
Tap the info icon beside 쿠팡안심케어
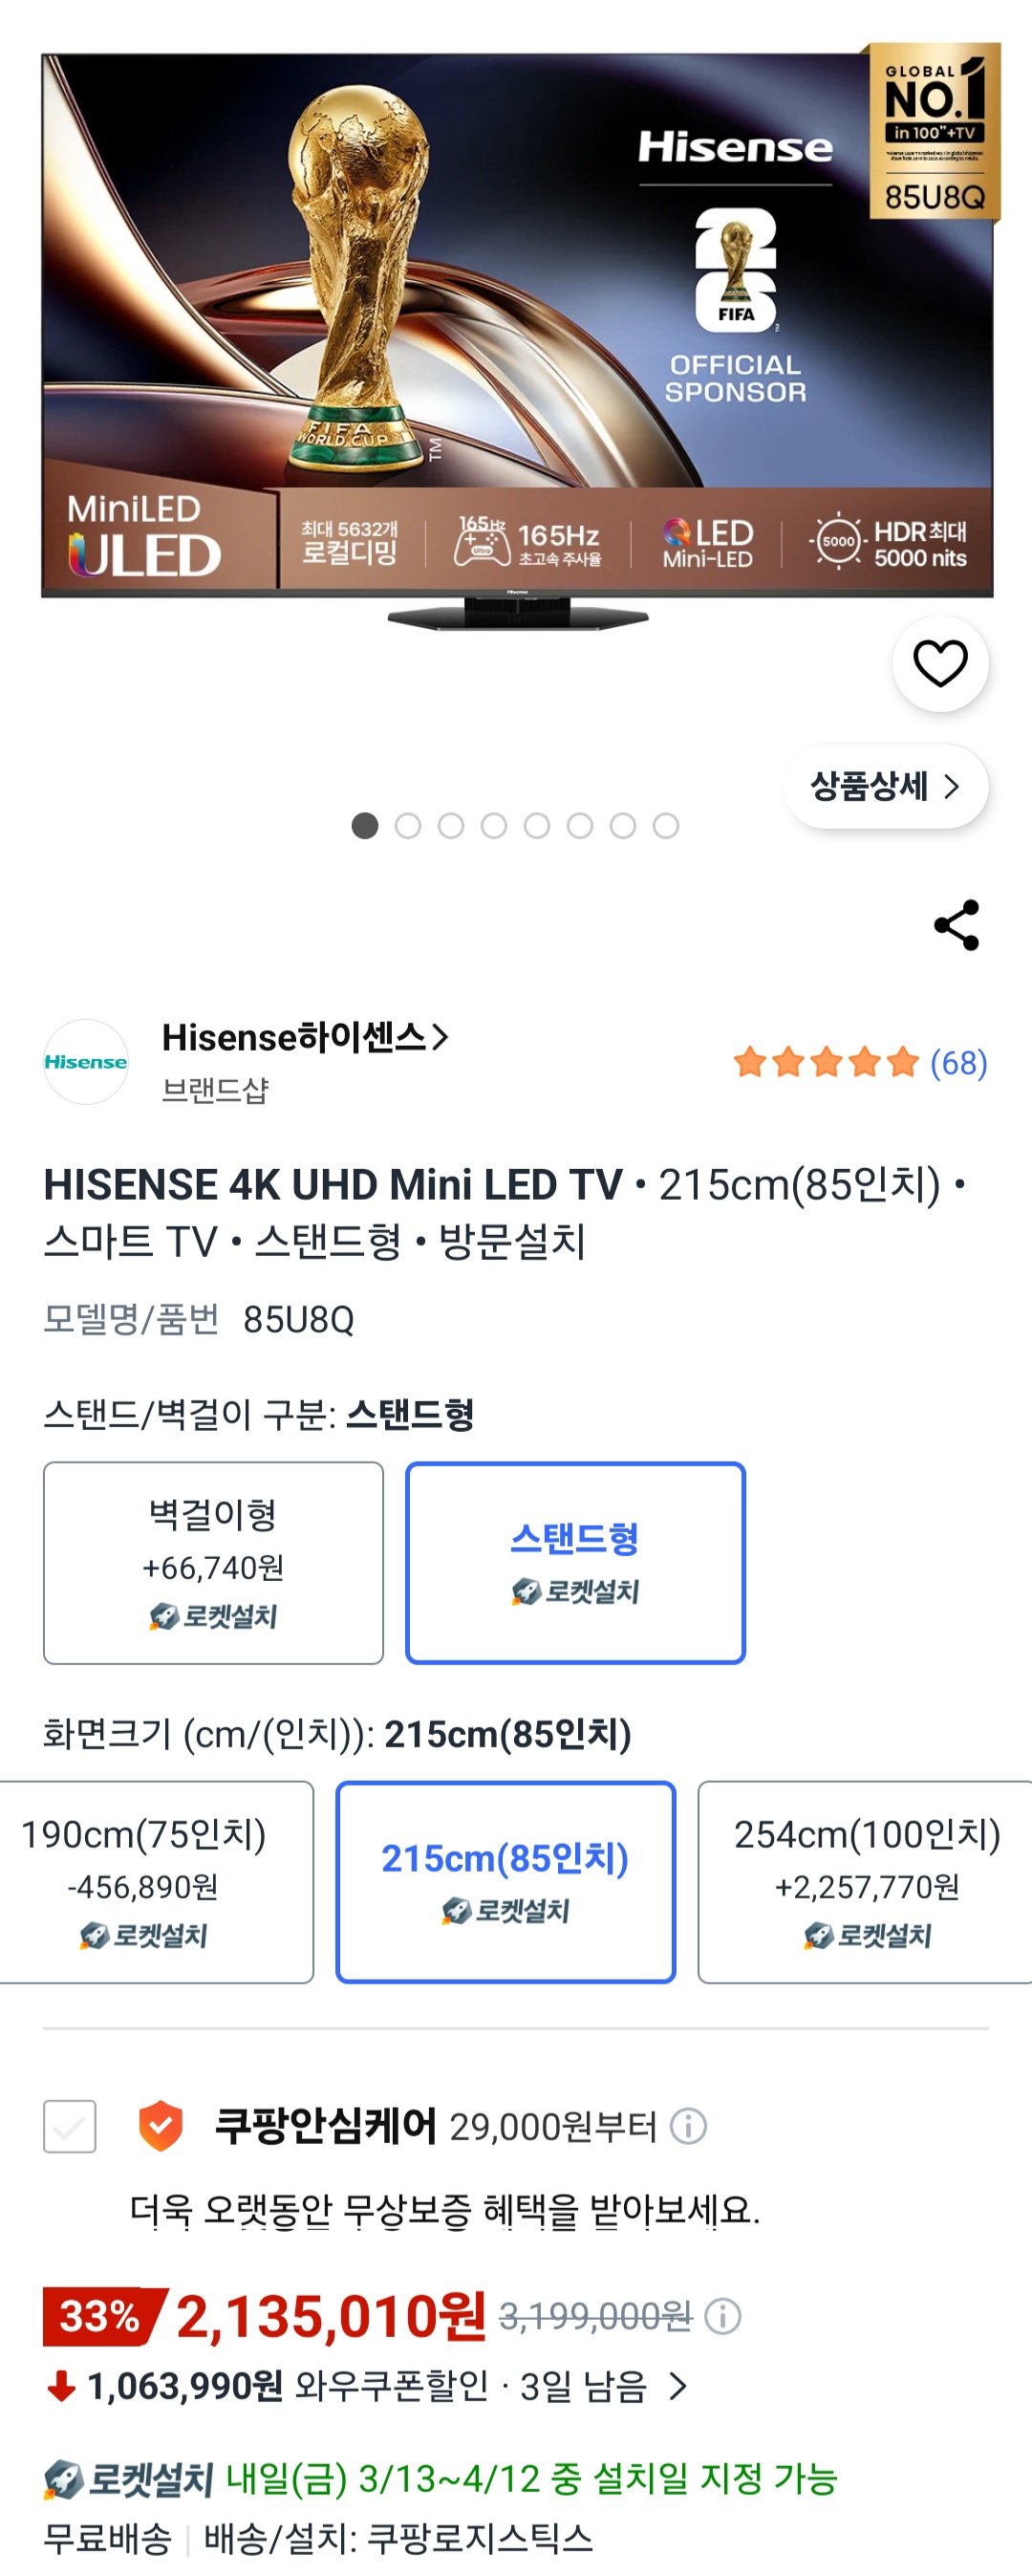point(688,2126)
